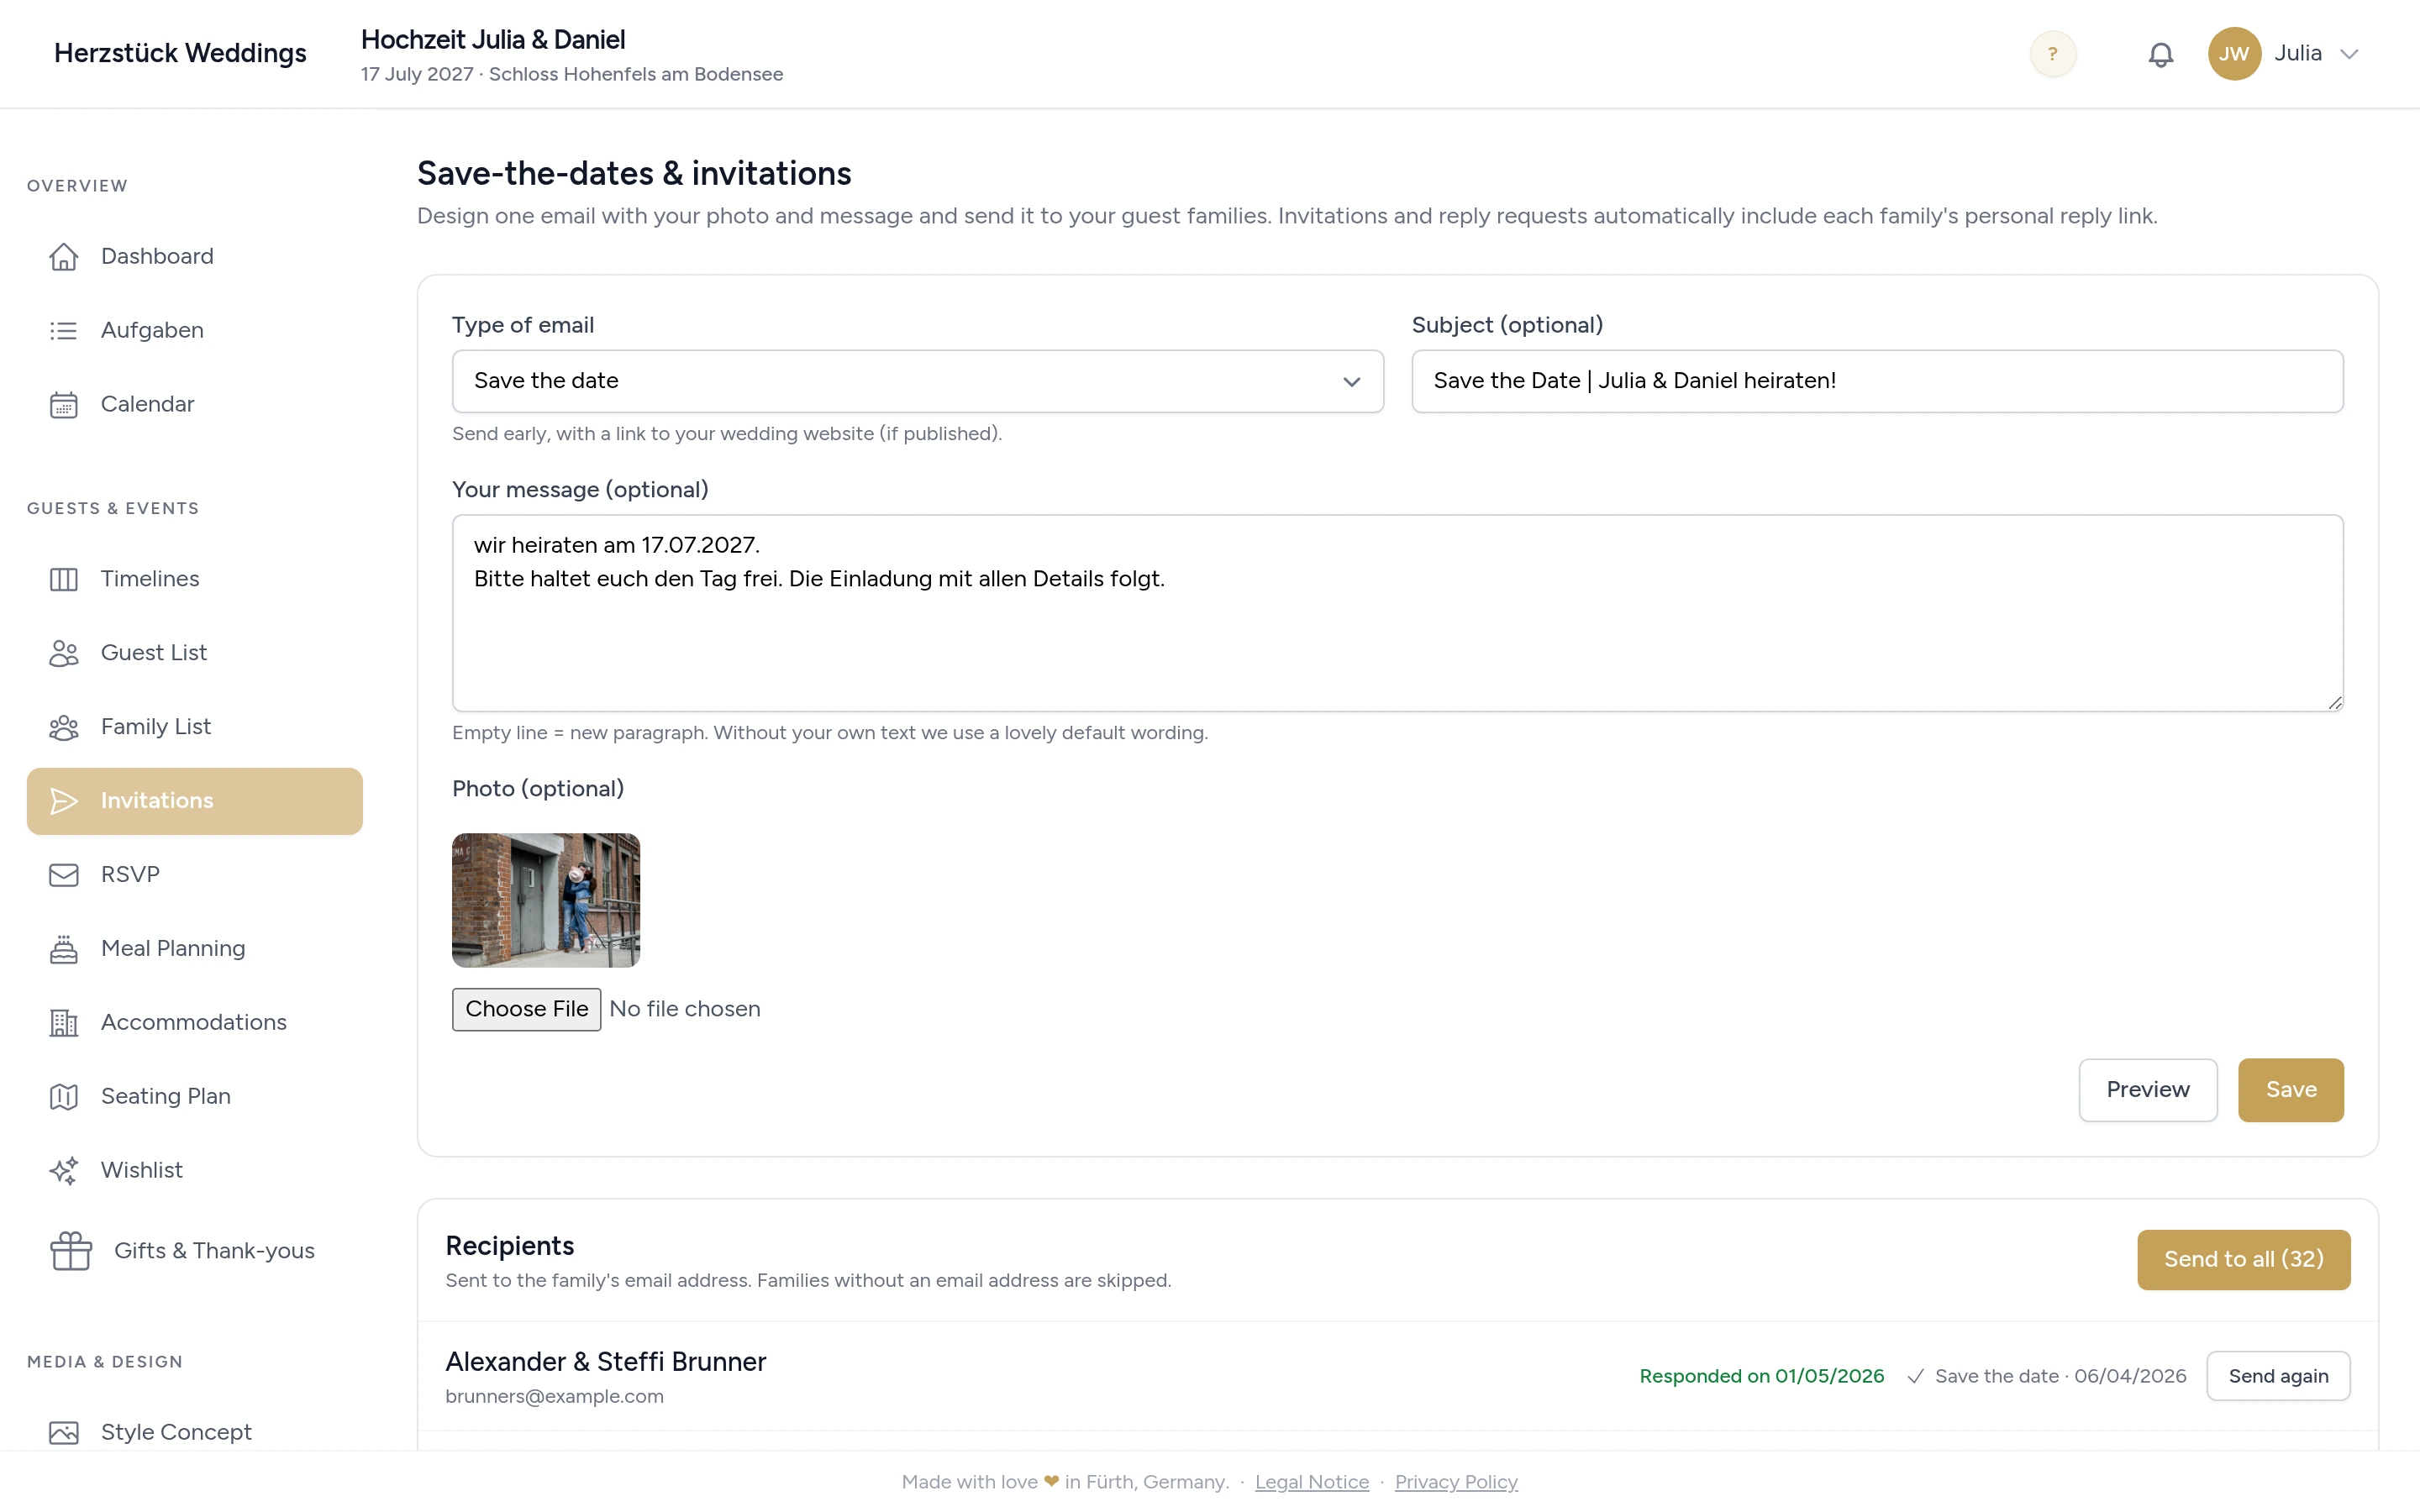Click 'Alexander & Steffi Brunner' recipient name
Viewport: 2420px width, 1512px height.
[606, 1362]
